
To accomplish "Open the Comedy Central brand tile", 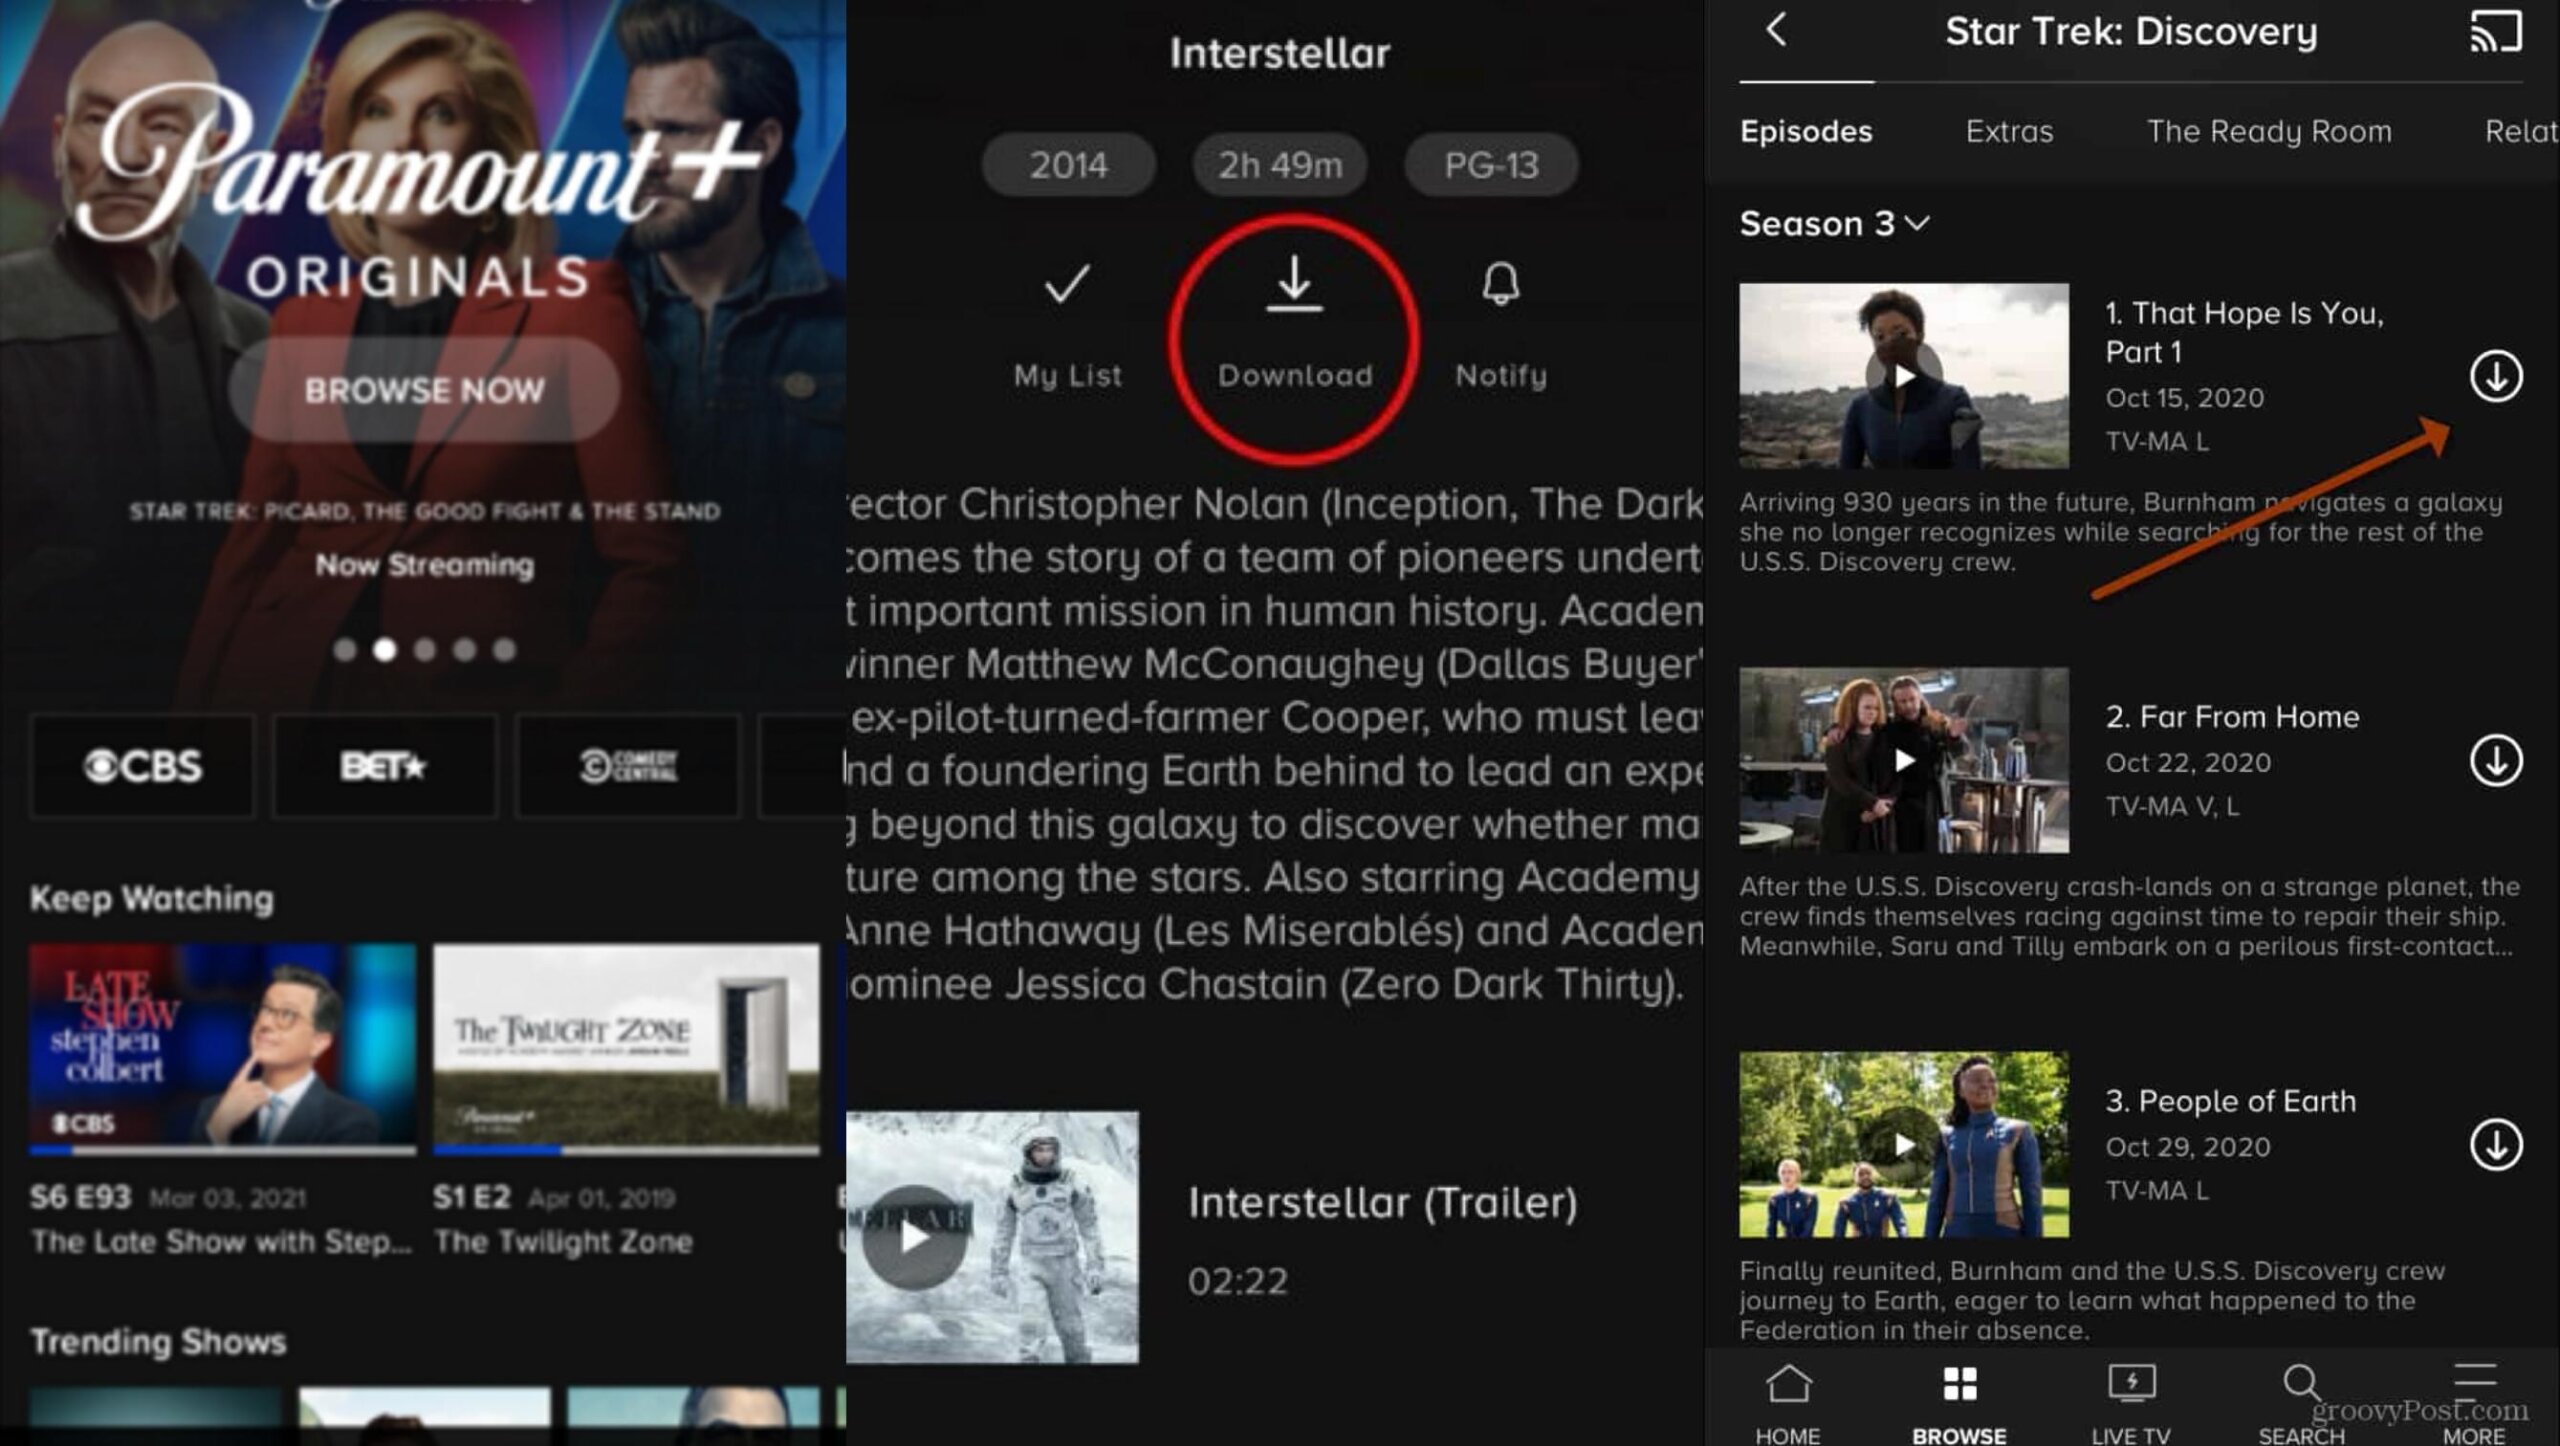I will pyautogui.click(x=627, y=766).
